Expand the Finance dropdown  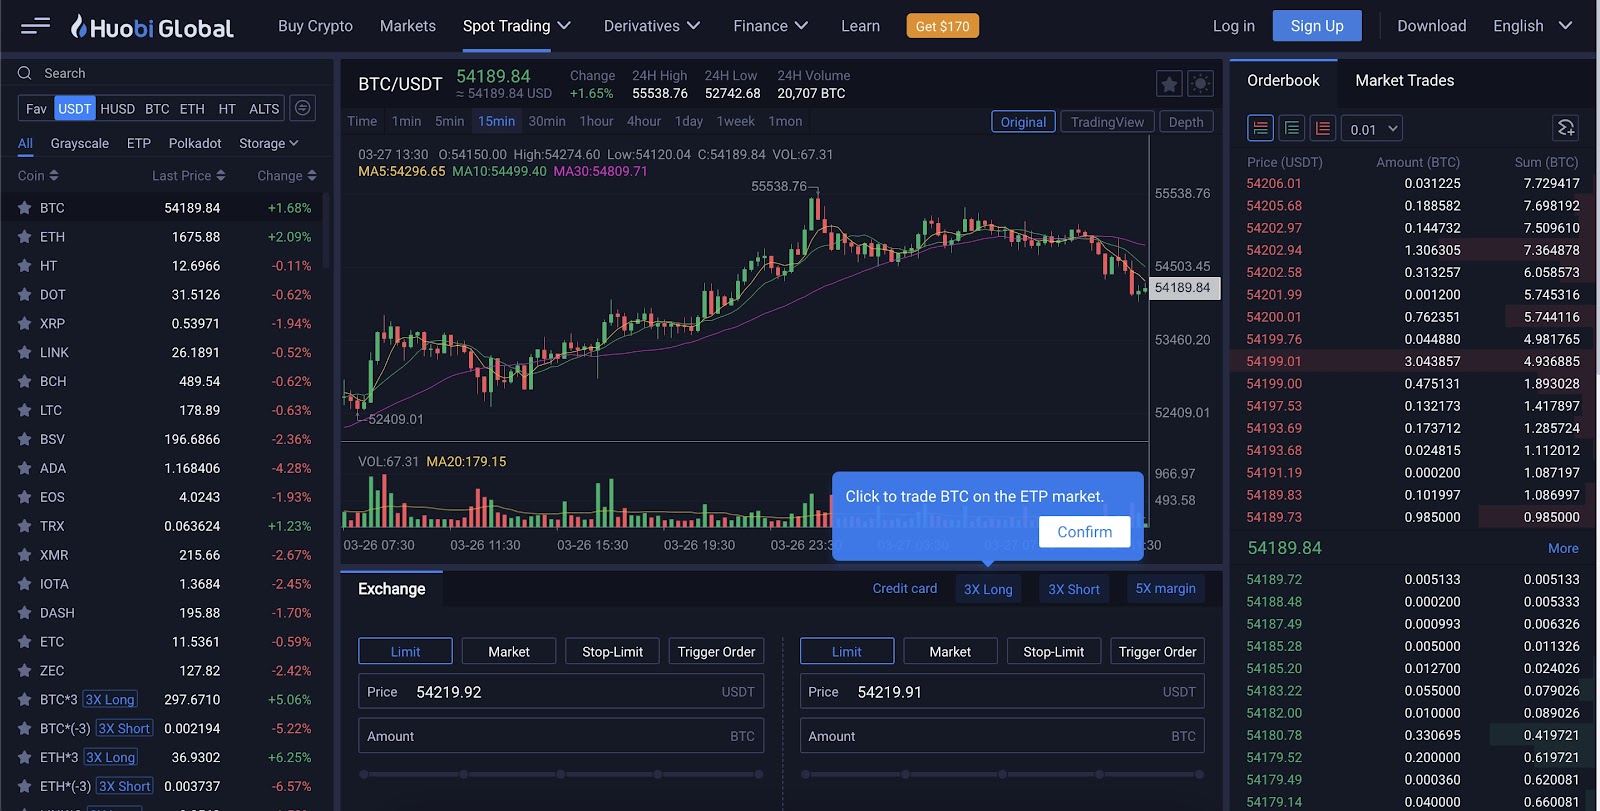click(770, 26)
